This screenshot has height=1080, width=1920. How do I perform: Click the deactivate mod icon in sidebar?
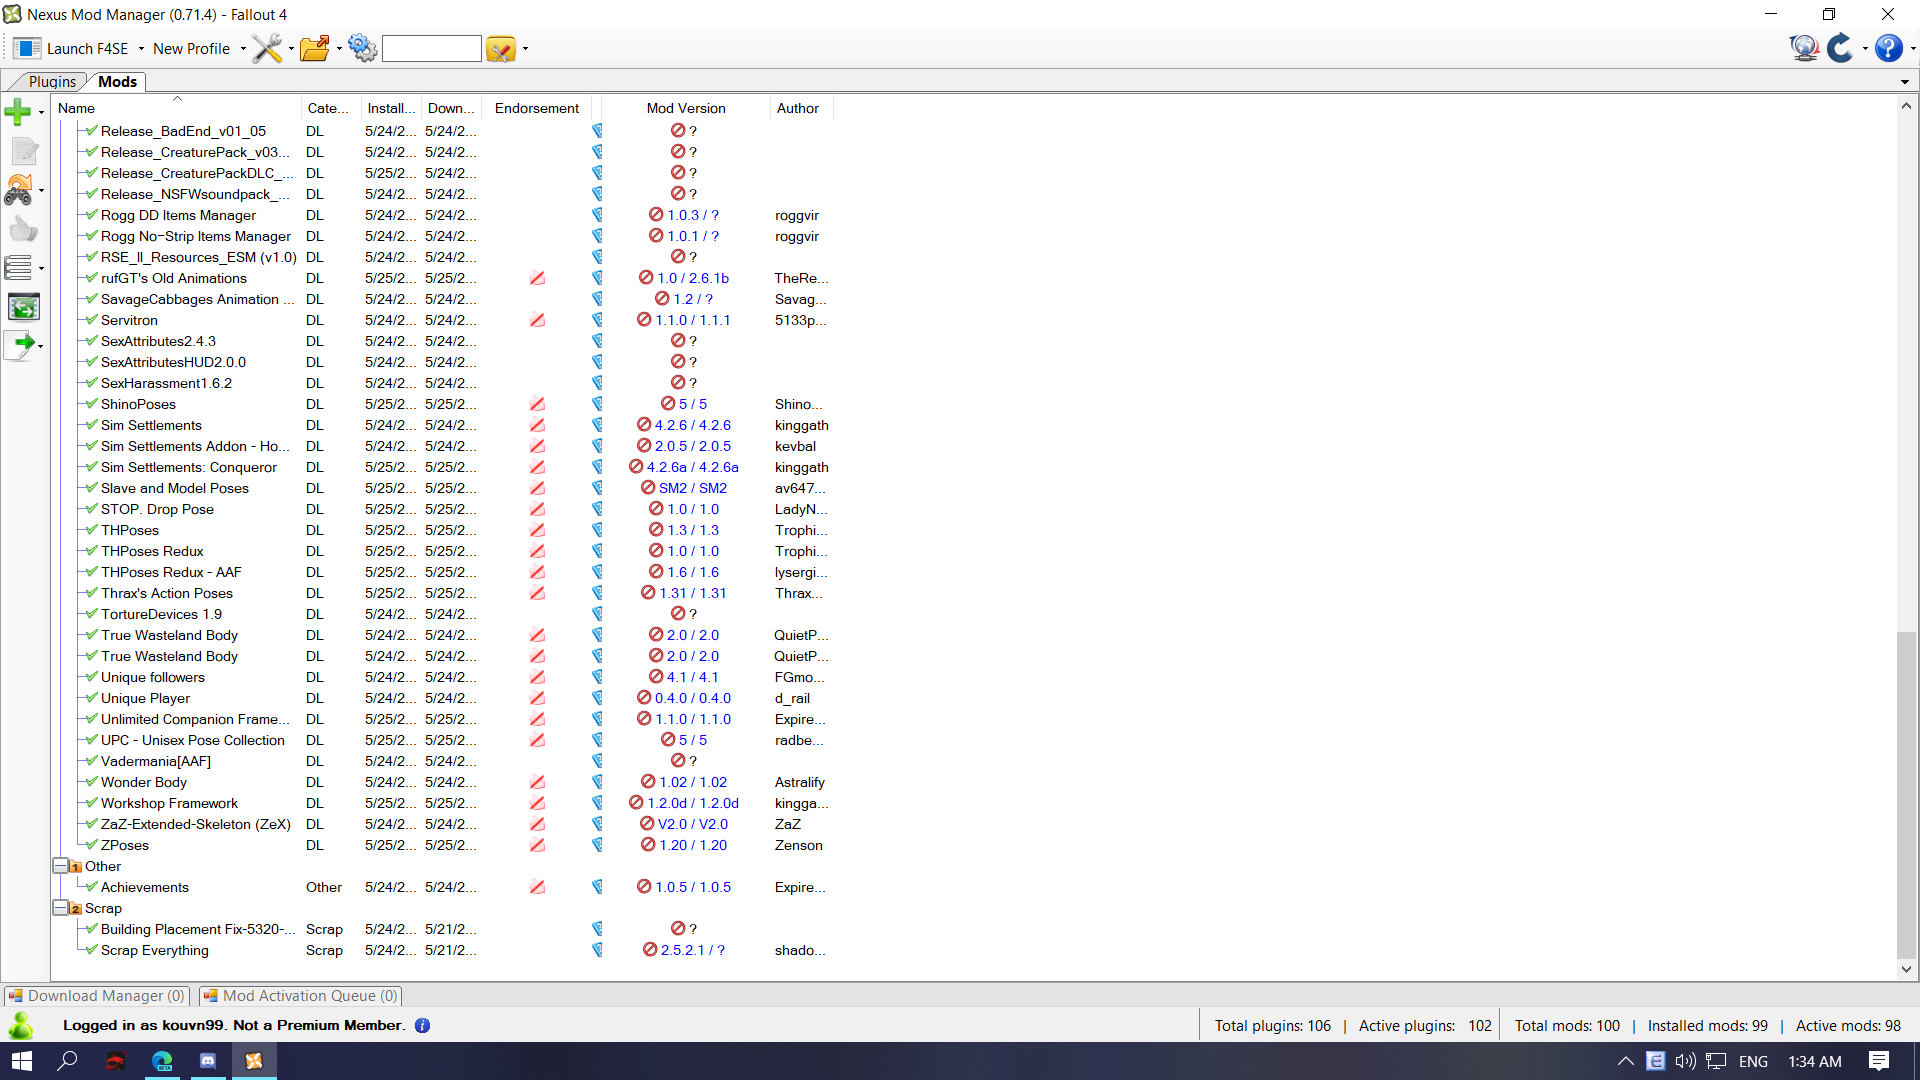pyautogui.click(x=24, y=152)
